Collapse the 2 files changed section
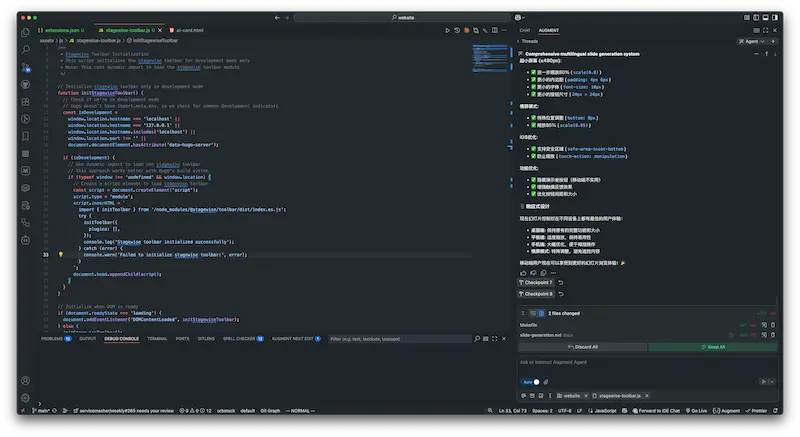 click(522, 313)
